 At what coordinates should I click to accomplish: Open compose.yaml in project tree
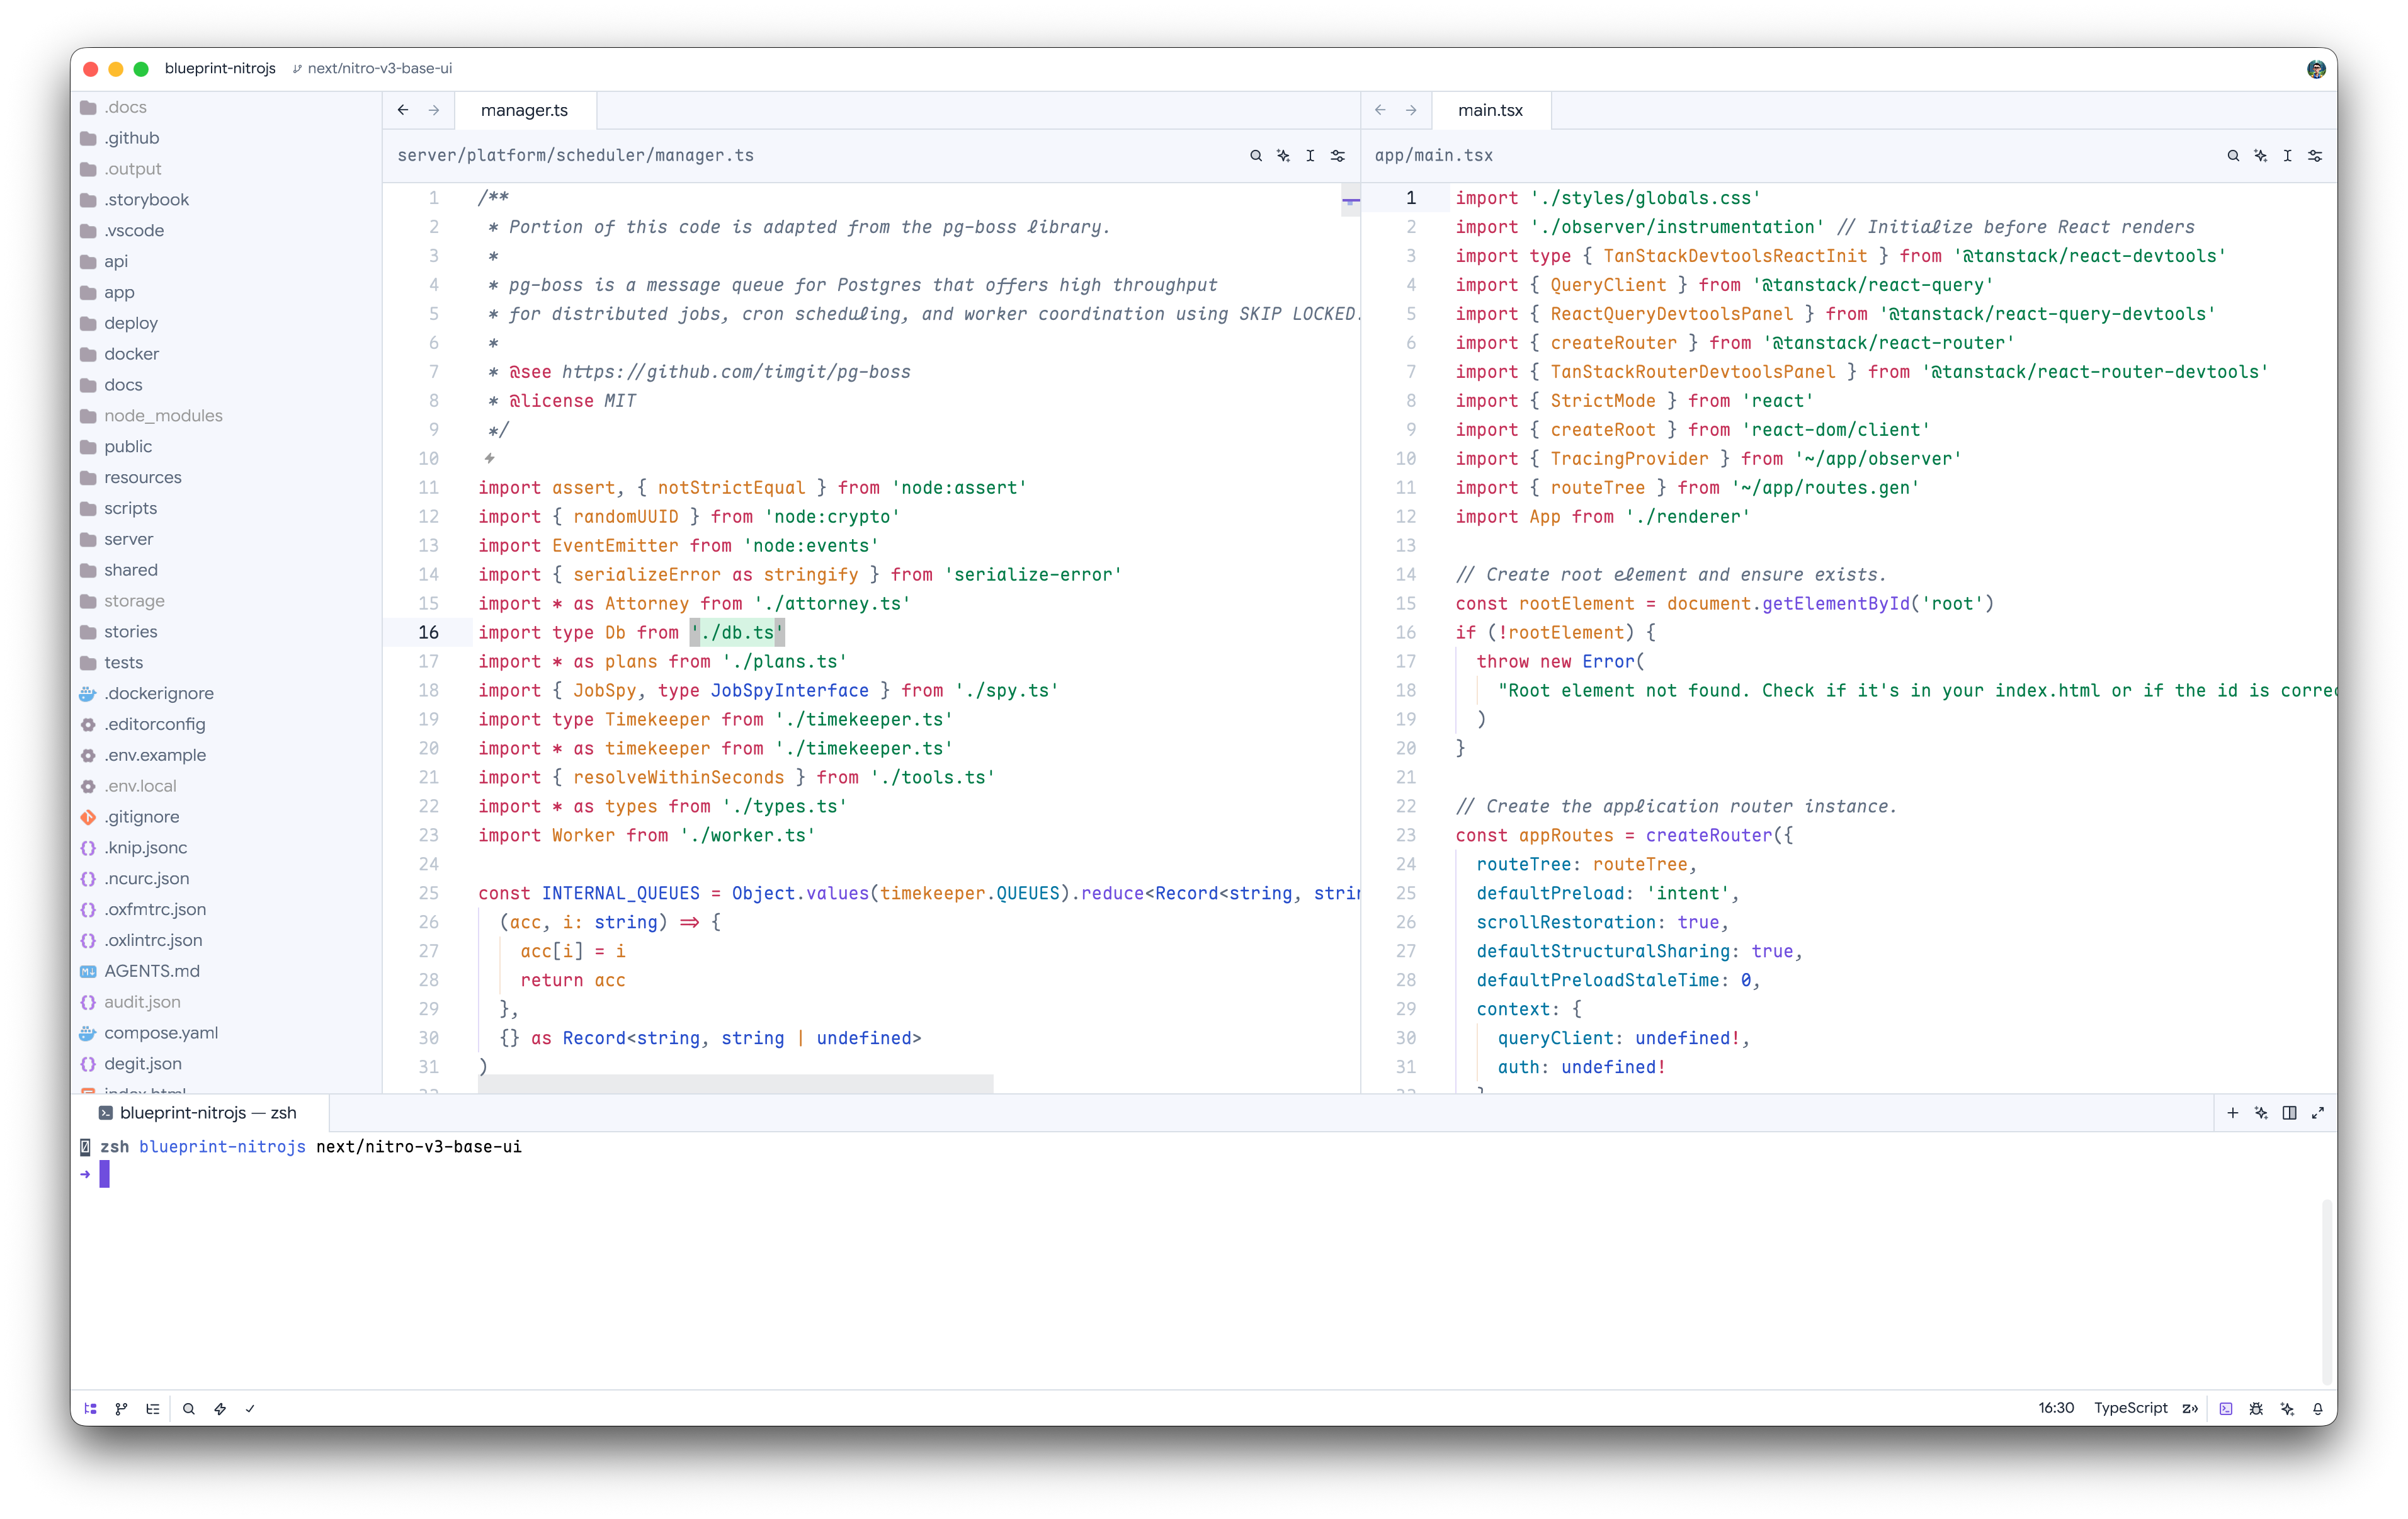(x=226, y=1033)
